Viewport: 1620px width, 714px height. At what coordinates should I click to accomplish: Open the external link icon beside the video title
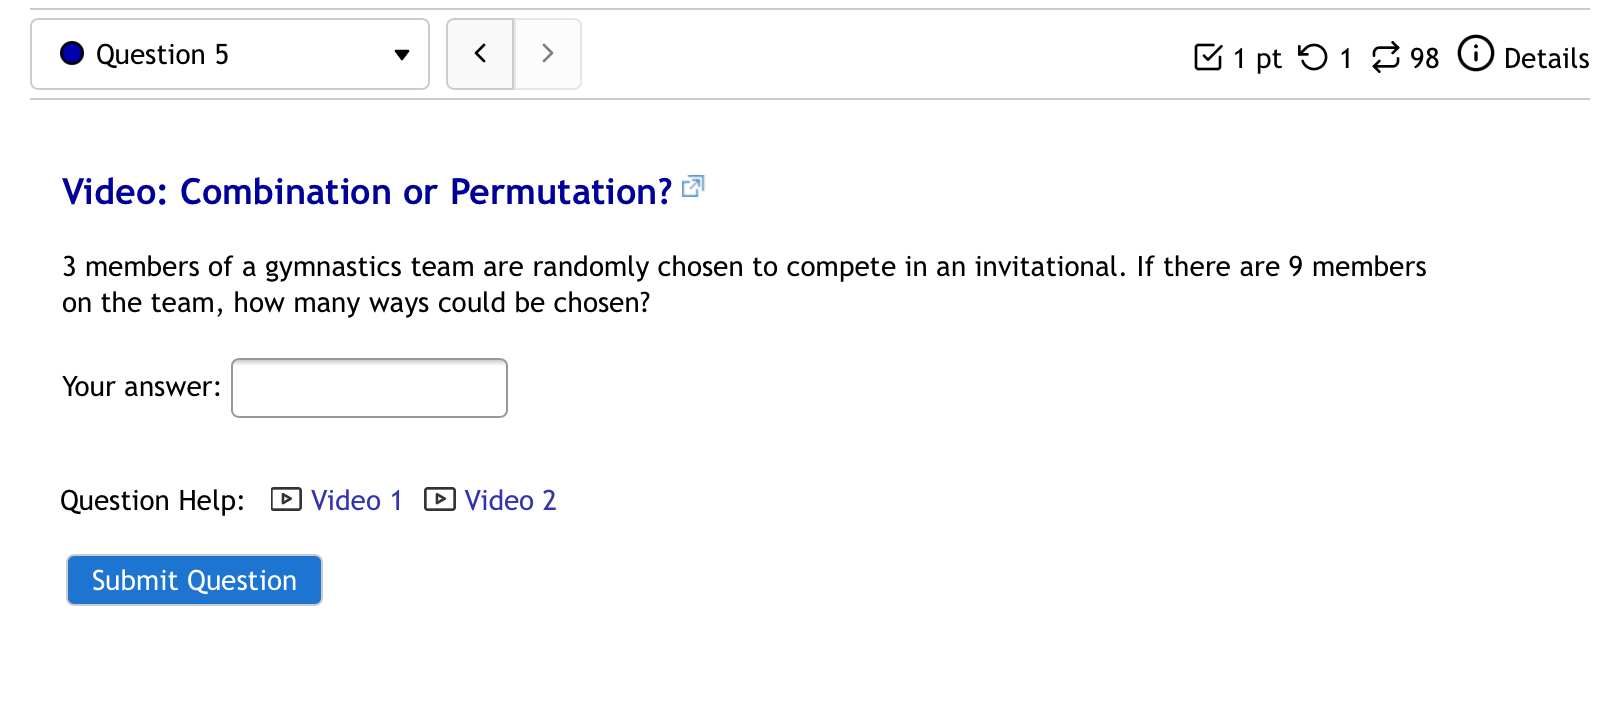click(694, 188)
